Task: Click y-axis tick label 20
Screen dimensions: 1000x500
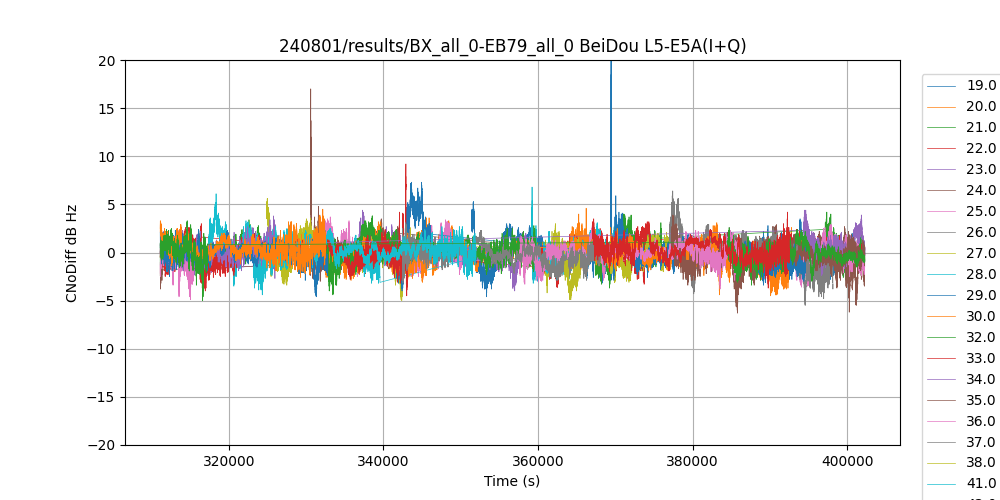Action: (x=106, y=61)
